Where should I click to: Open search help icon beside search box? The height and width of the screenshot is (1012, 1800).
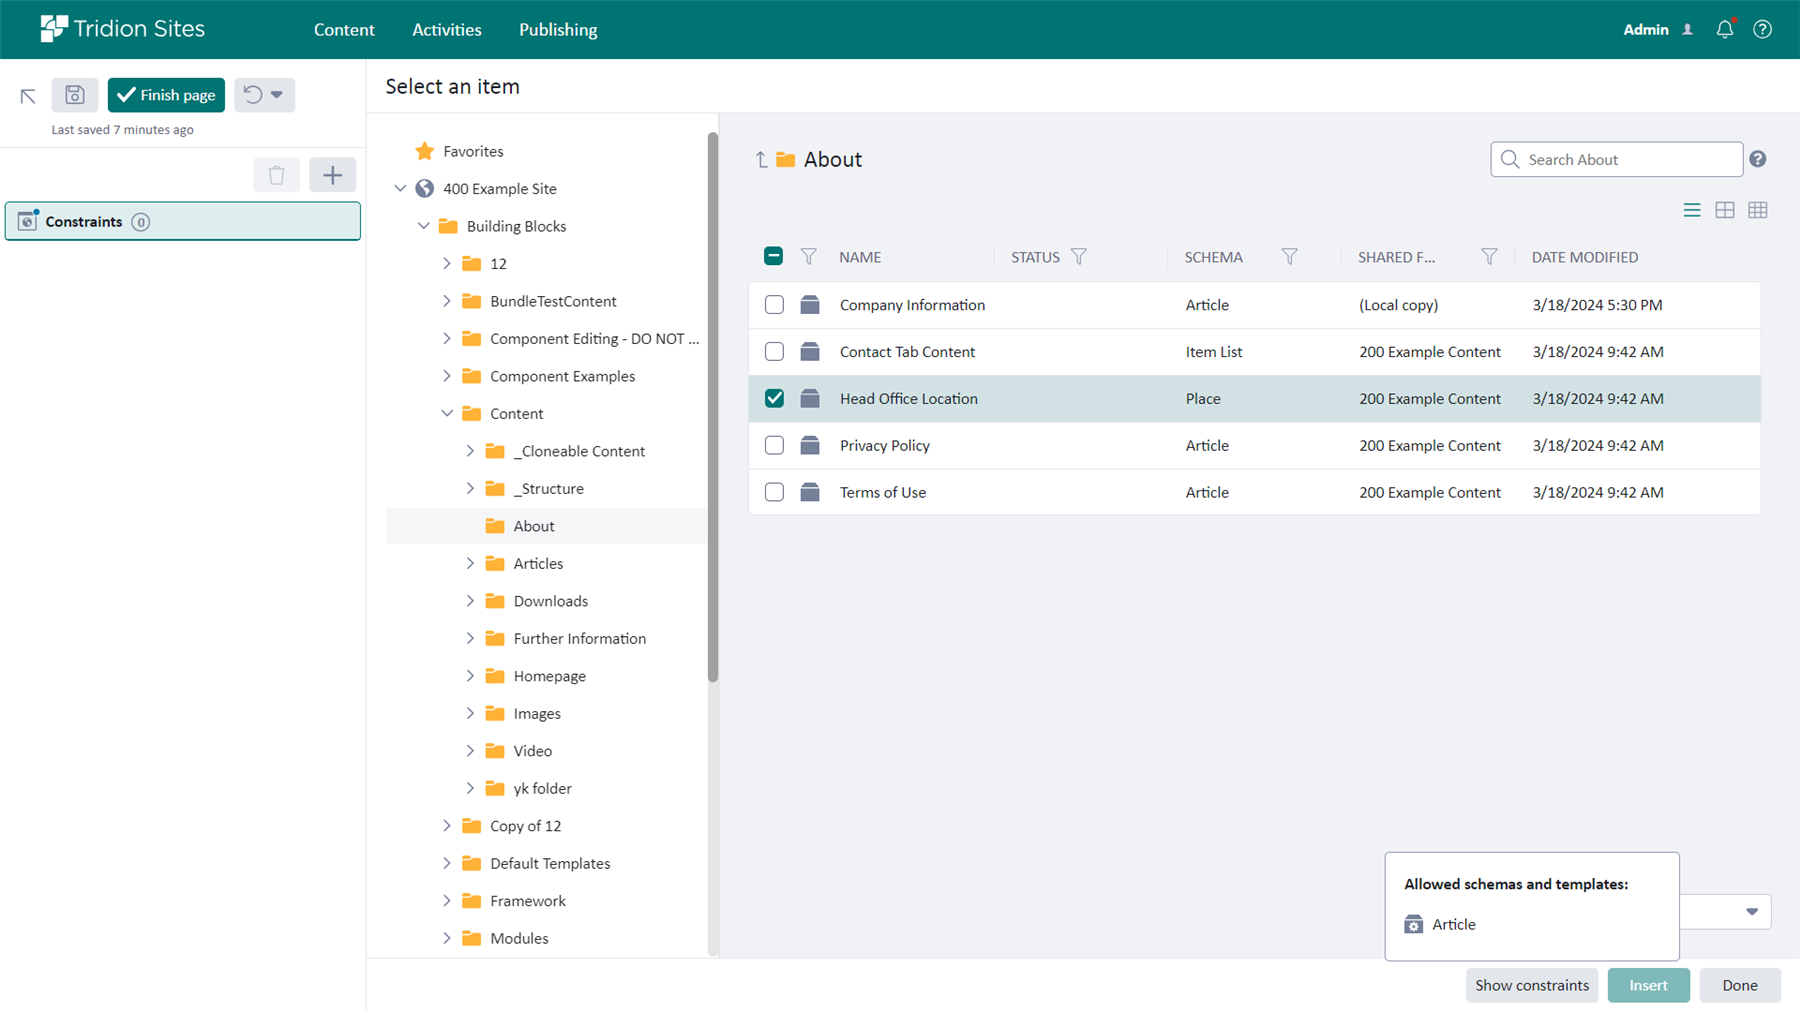point(1758,159)
